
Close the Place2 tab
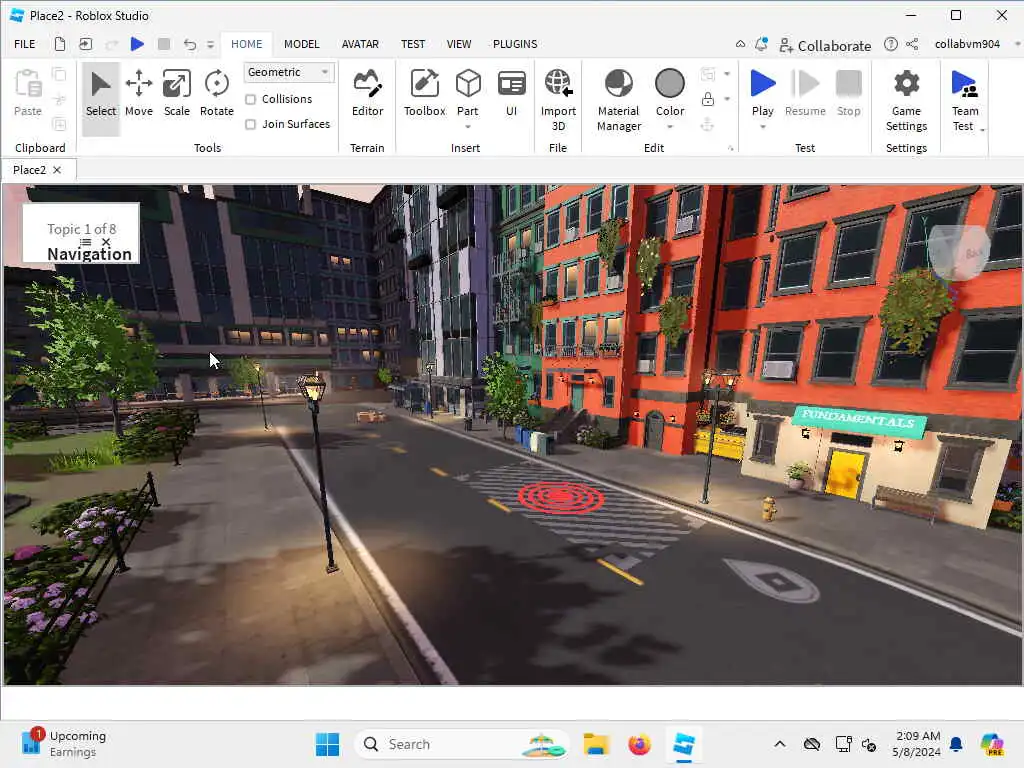pos(57,170)
